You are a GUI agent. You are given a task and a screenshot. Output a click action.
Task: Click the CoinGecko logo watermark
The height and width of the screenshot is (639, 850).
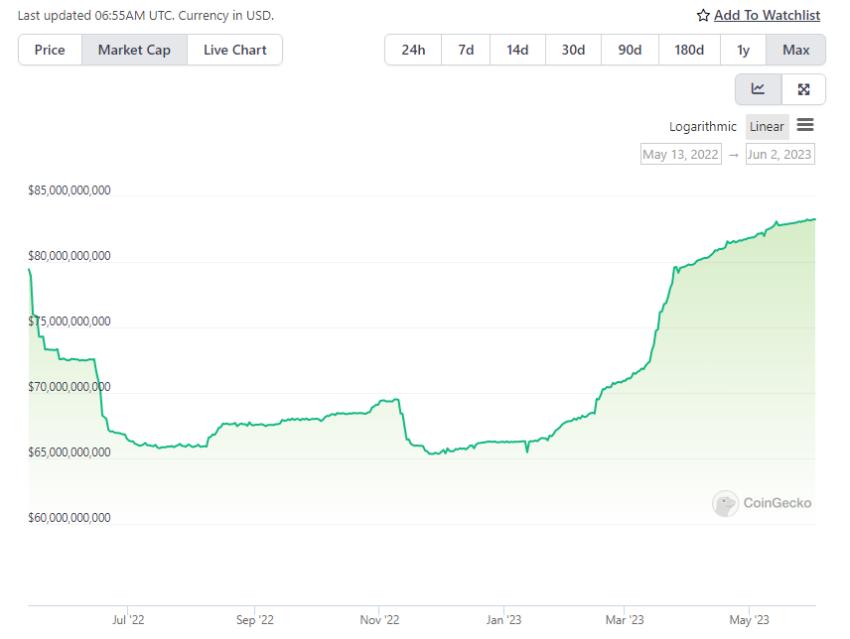(x=762, y=503)
